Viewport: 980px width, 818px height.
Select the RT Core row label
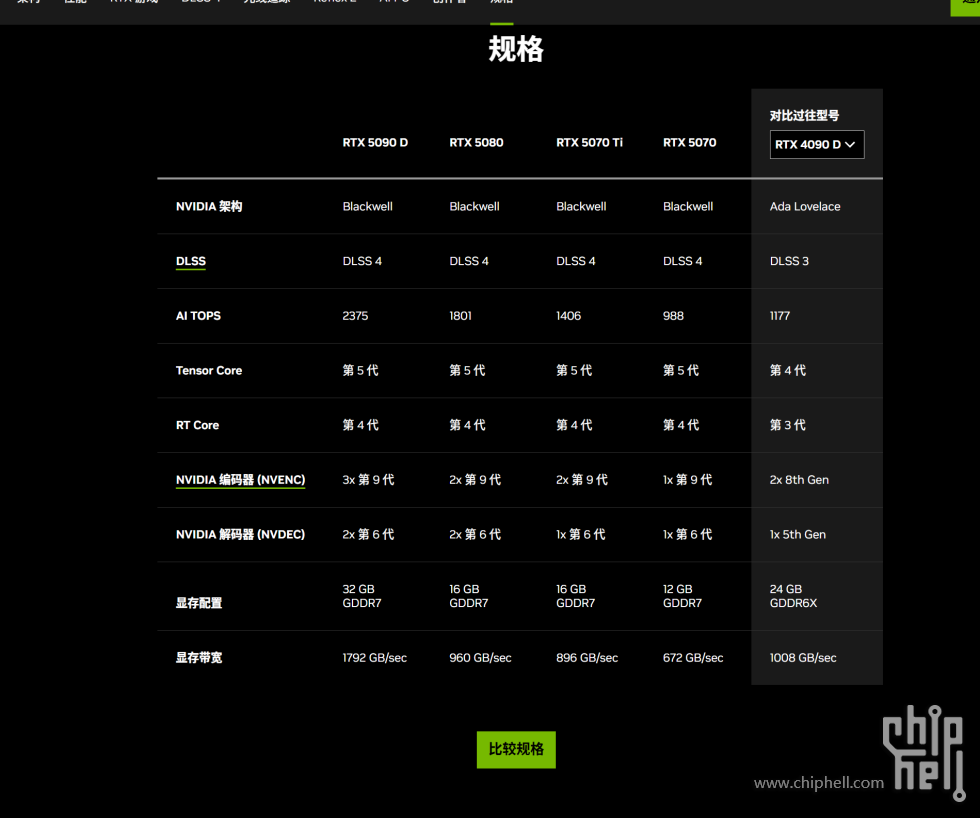click(198, 425)
